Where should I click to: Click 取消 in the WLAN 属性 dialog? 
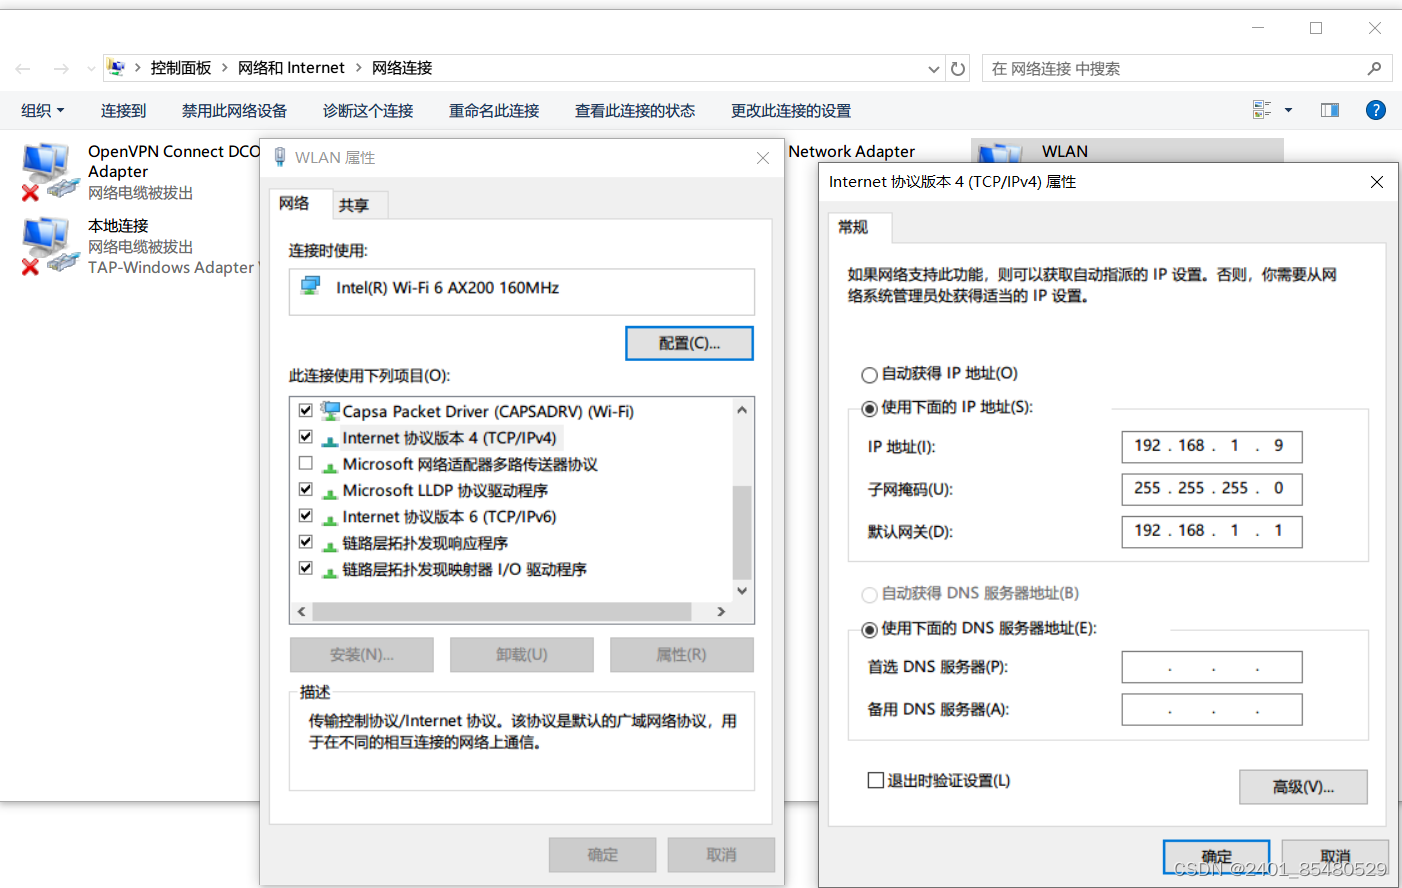tap(721, 855)
